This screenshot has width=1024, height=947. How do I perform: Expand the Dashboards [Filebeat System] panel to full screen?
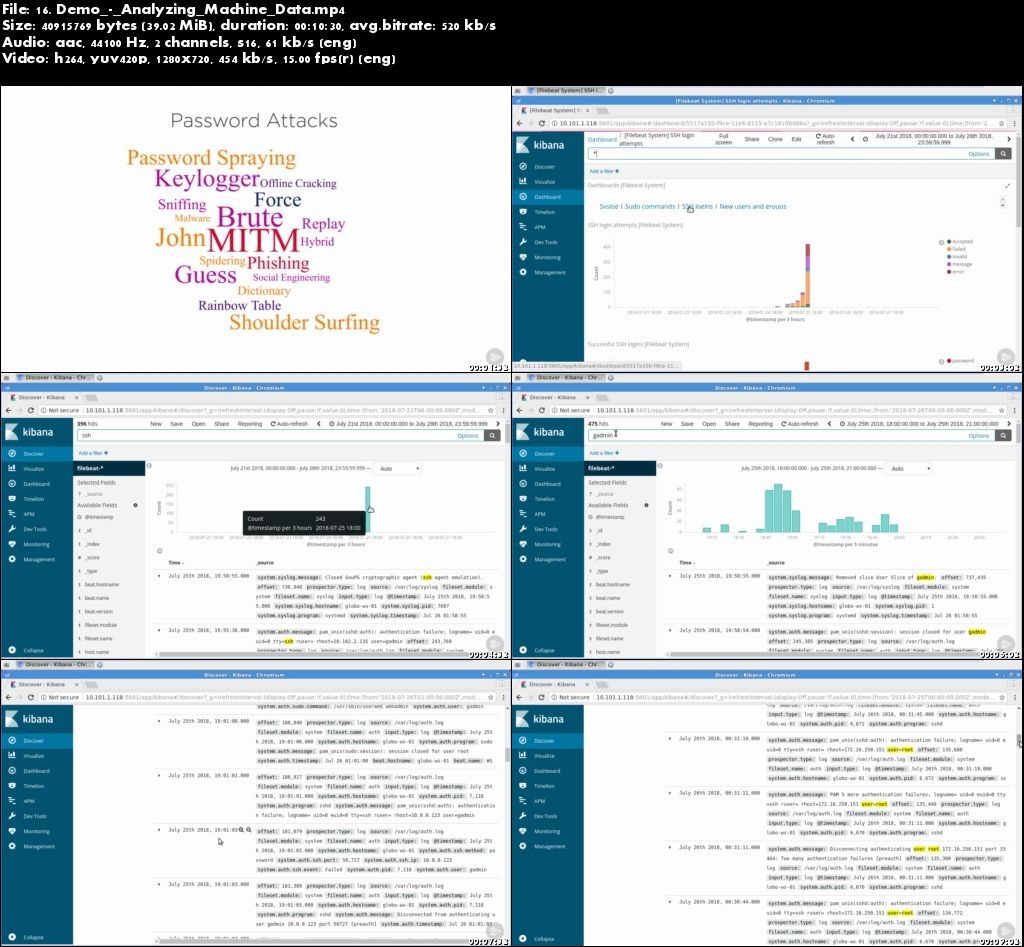click(1006, 186)
